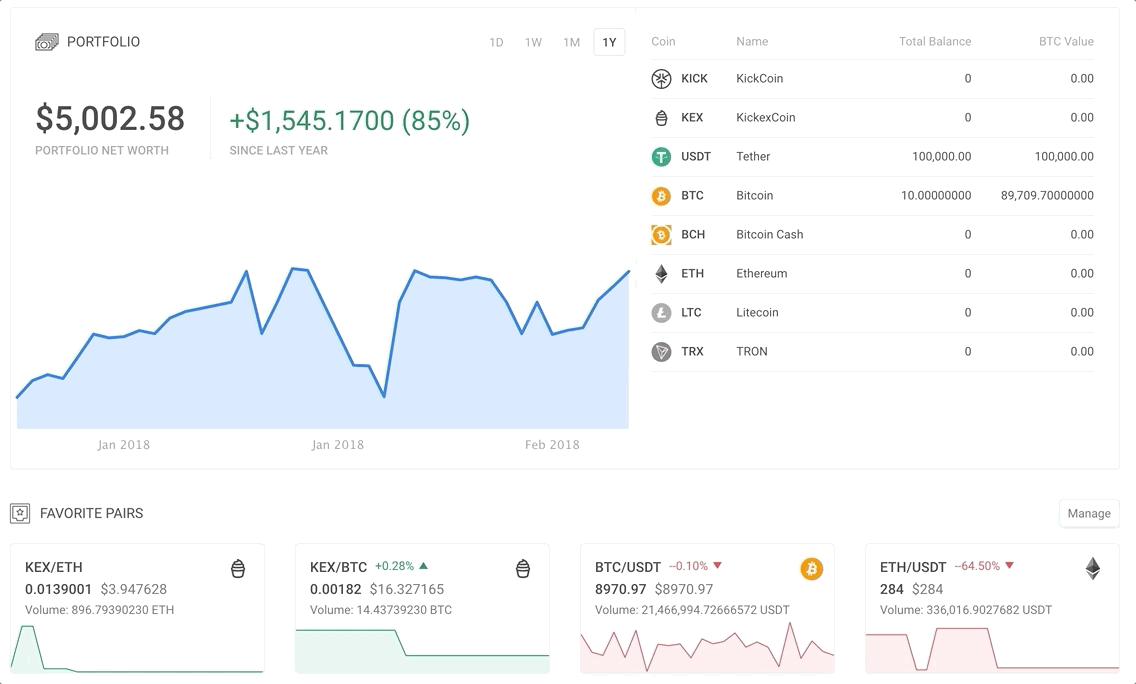This screenshot has height=684, width=1136.
Task: Click price 8970.97 on BTC/USDT card
Action: click(620, 589)
